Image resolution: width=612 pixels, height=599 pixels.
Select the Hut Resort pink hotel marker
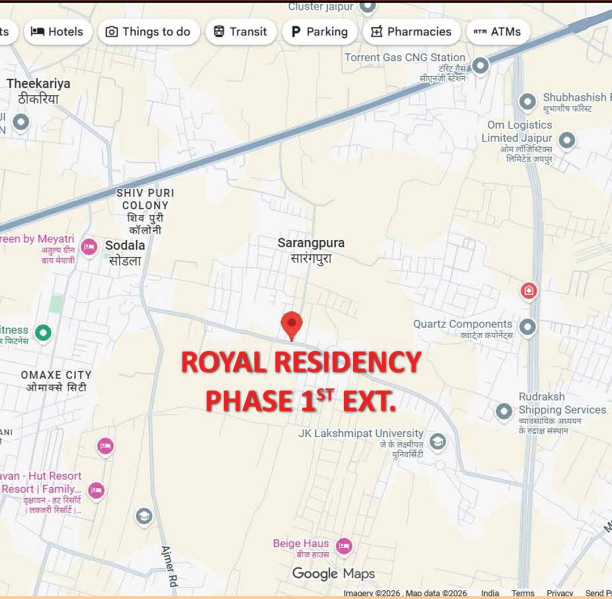(x=96, y=490)
